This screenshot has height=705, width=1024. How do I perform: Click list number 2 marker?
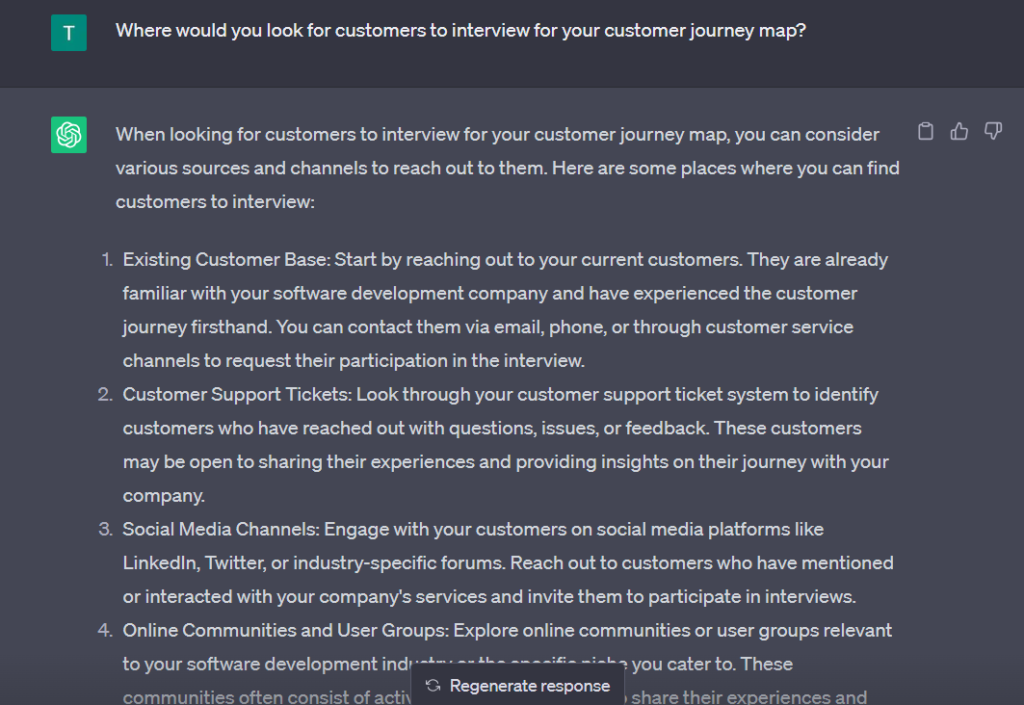pos(105,394)
